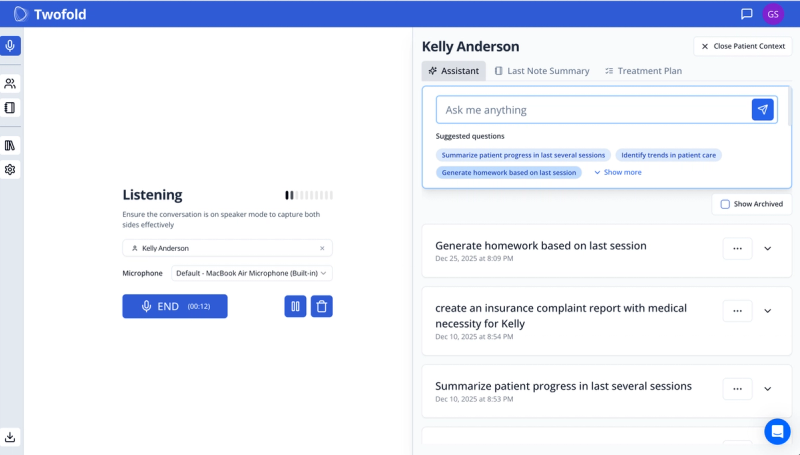Close Patient Context panel
Screen dimensions: 800x455
pyautogui.click(x=743, y=46)
